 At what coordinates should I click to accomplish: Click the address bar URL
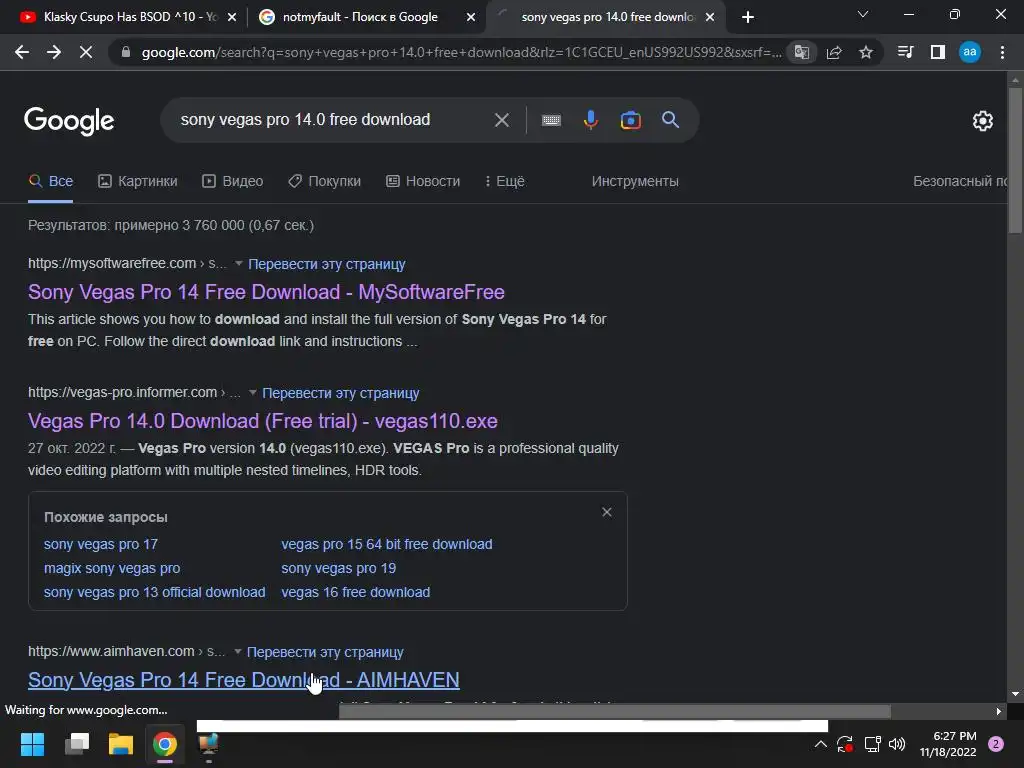pos(461,52)
